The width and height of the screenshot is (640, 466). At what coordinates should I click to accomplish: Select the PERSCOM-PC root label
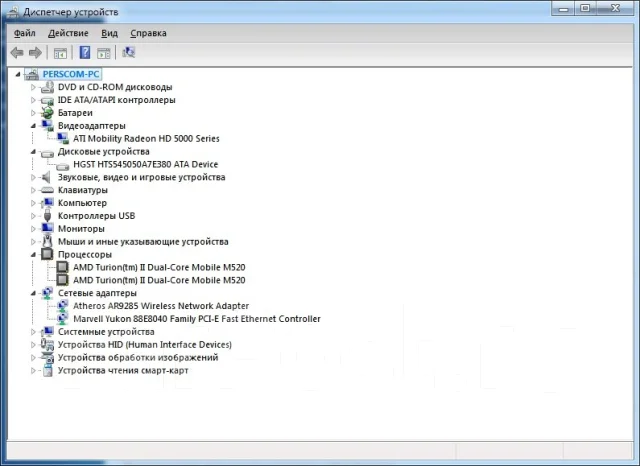pyautogui.click(x=71, y=74)
